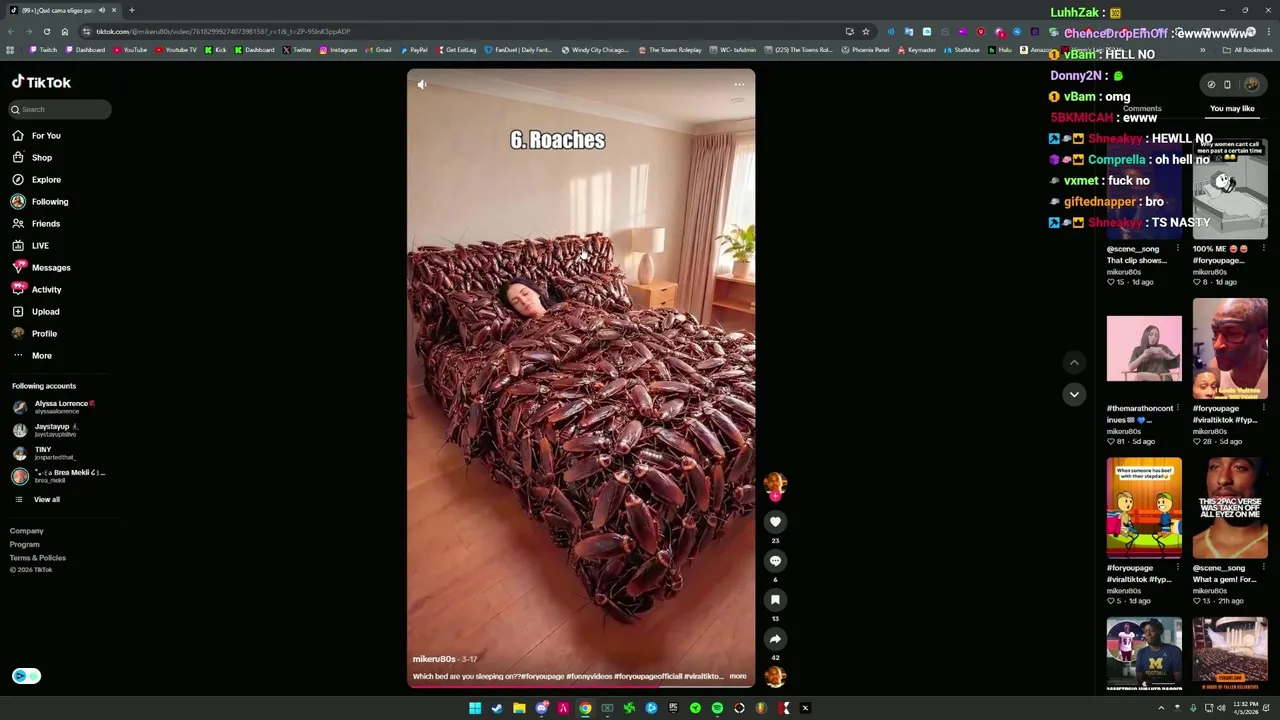Like the video with the heart icon
The width and height of the screenshot is (1280, 720).
click(x=775, y=521)
